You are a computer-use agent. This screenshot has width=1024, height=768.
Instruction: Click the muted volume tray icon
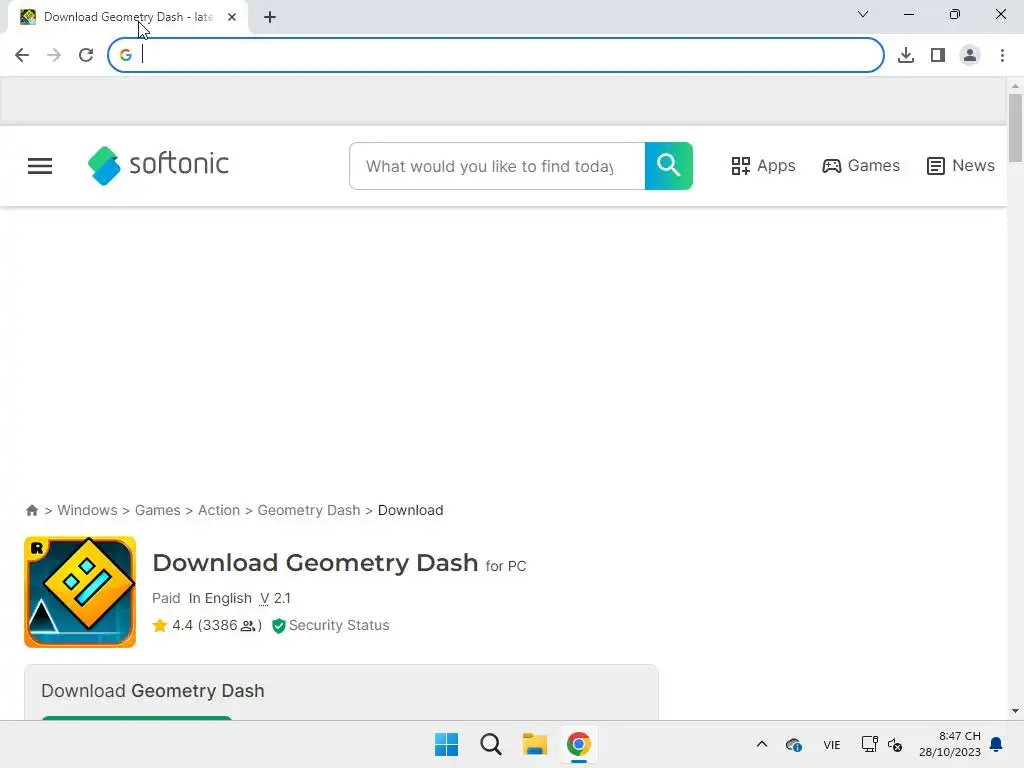tap(895, 744)
